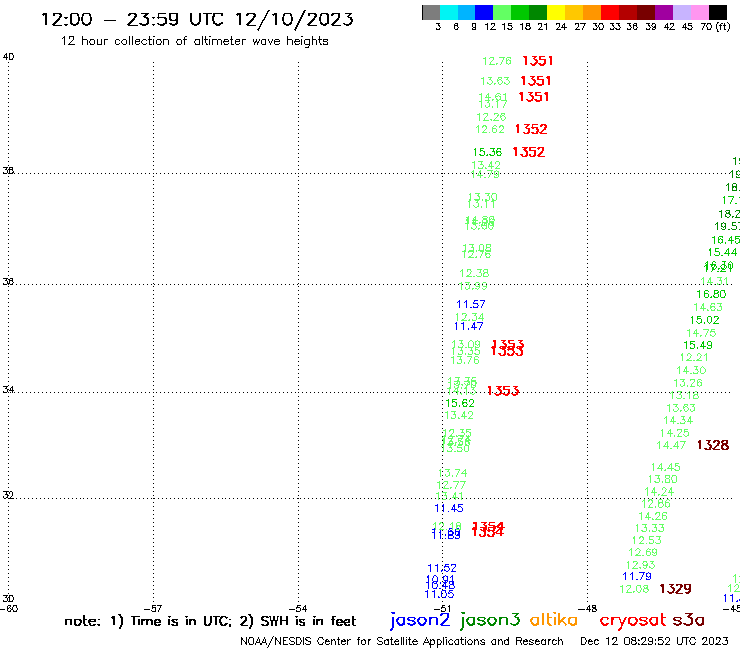This screenshot has height=650, width=740.
Task: Select the light green legend swatch
Action: (502, 12)
